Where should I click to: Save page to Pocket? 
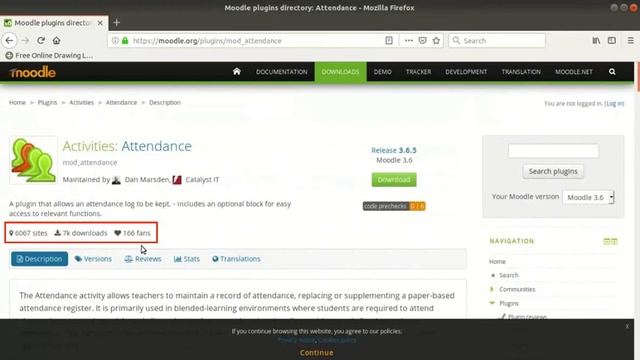click(x=422, y=40)
